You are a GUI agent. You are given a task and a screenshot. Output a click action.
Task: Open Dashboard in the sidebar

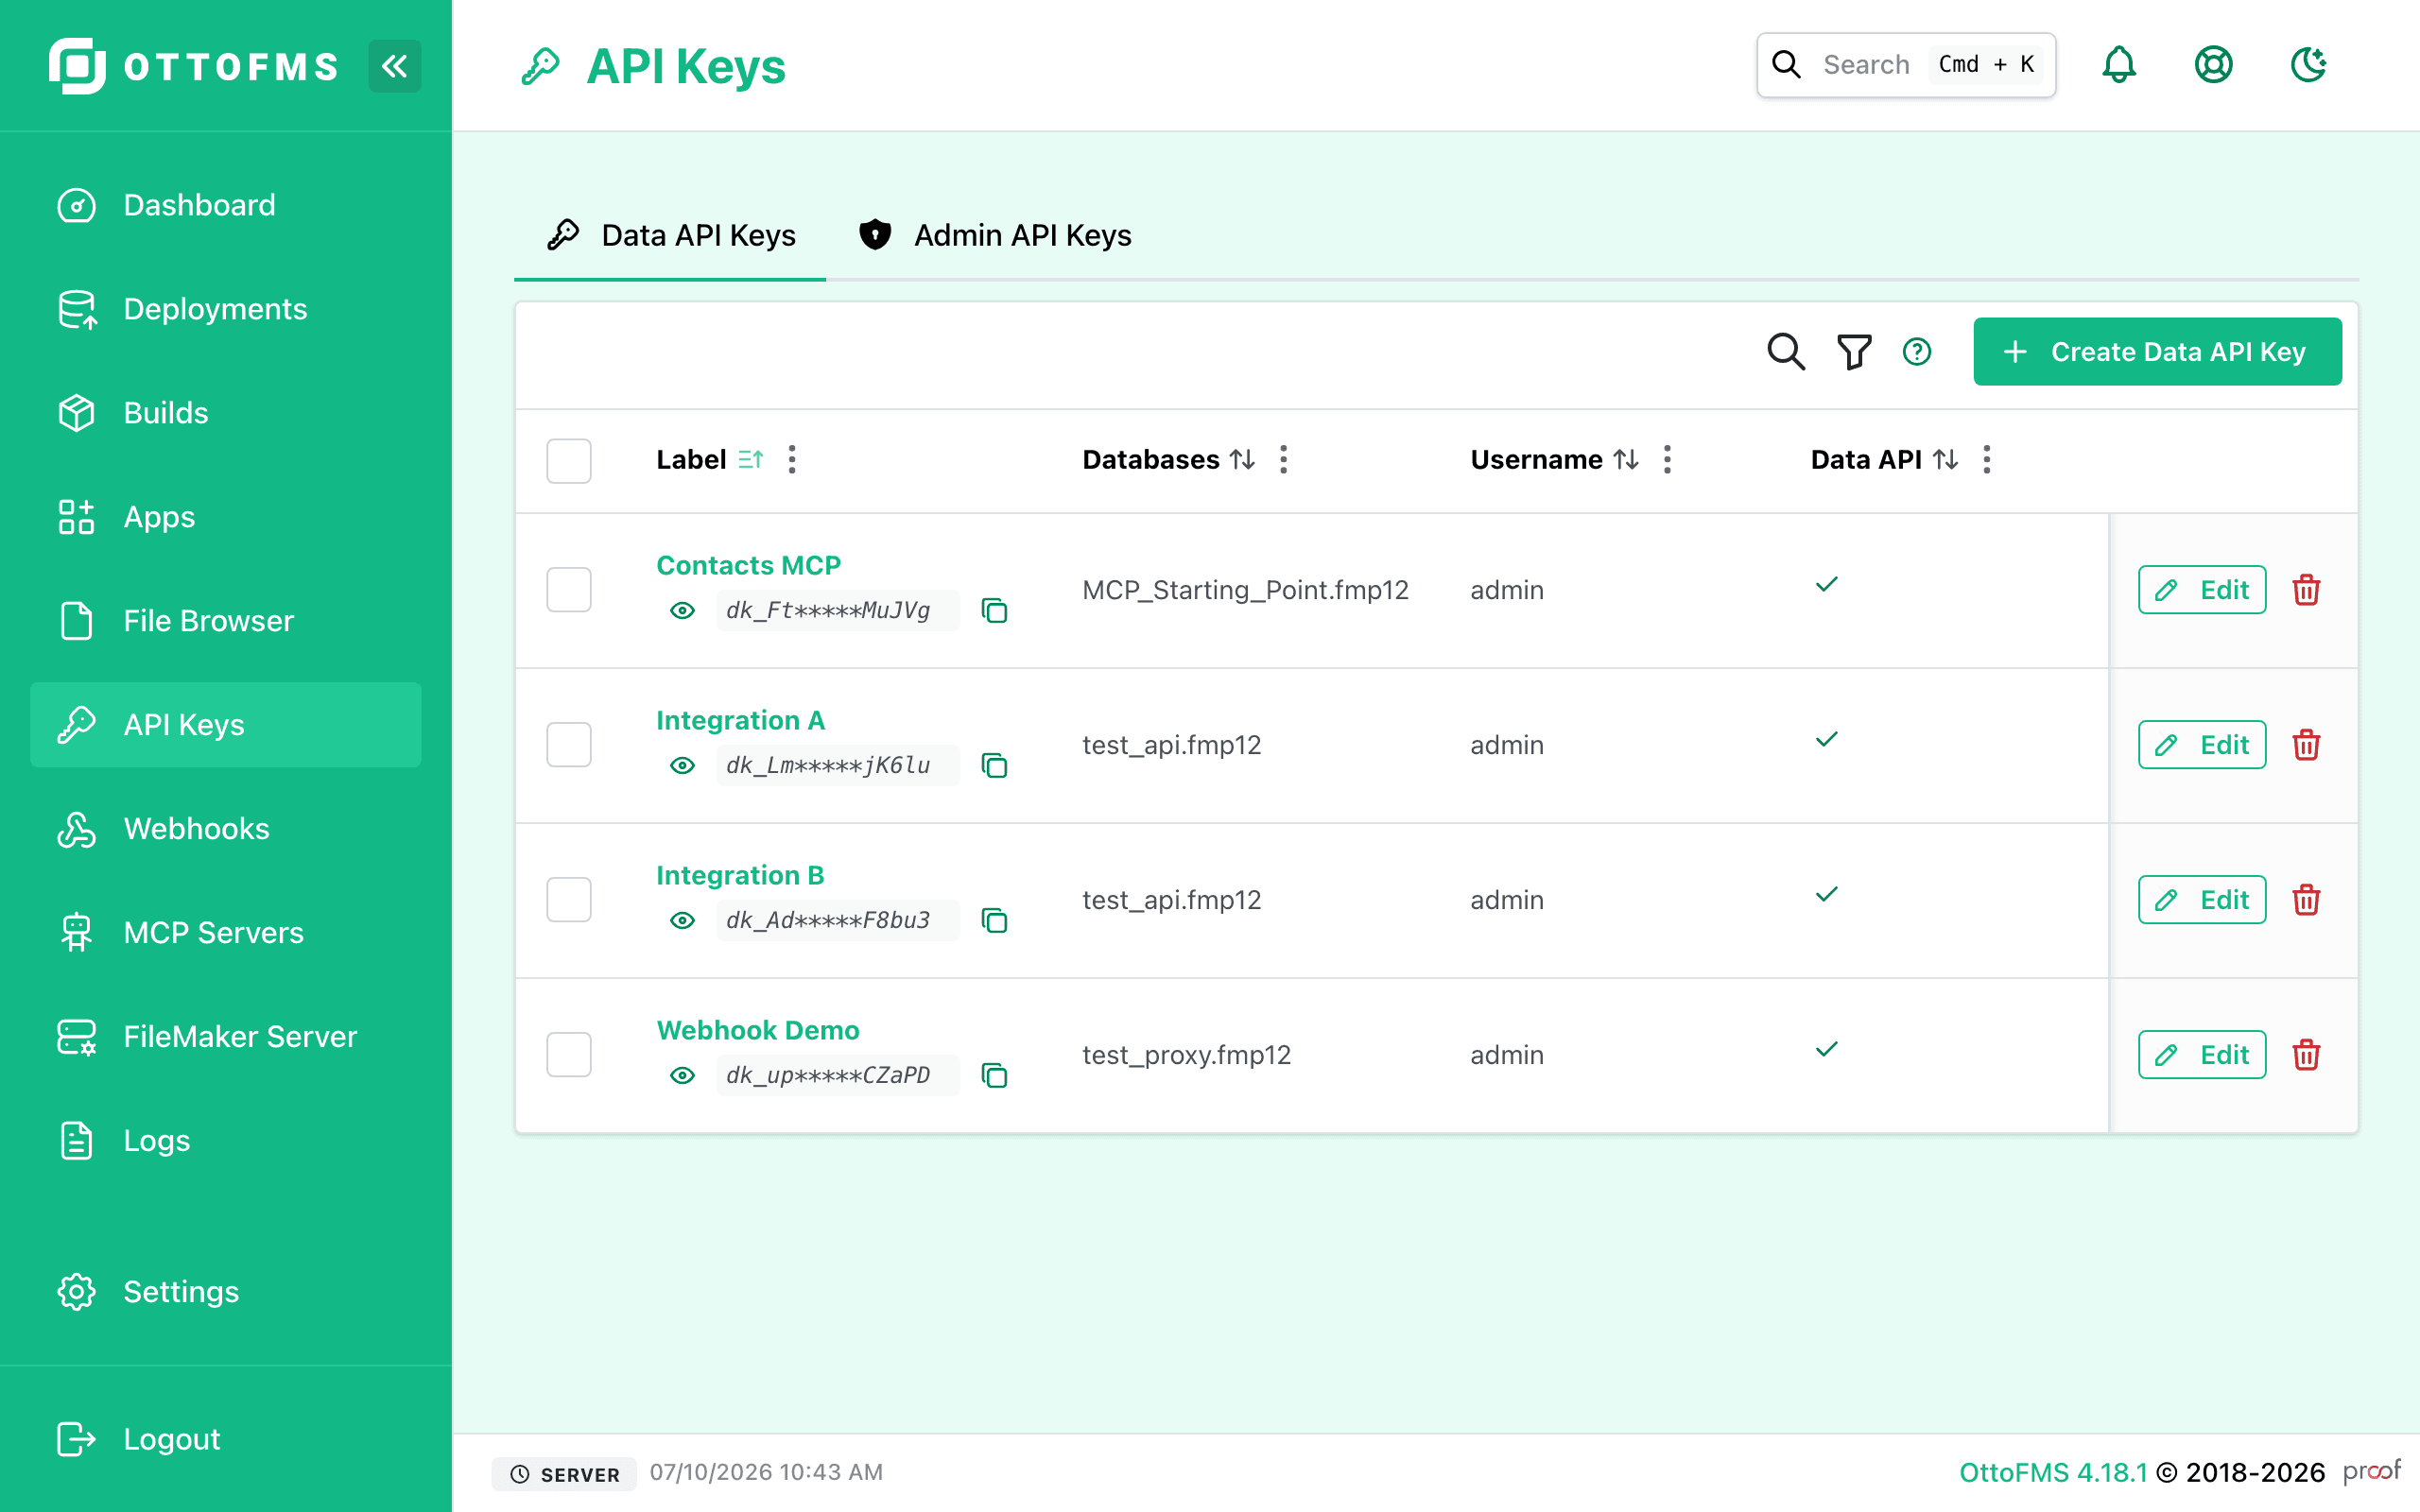226,205
